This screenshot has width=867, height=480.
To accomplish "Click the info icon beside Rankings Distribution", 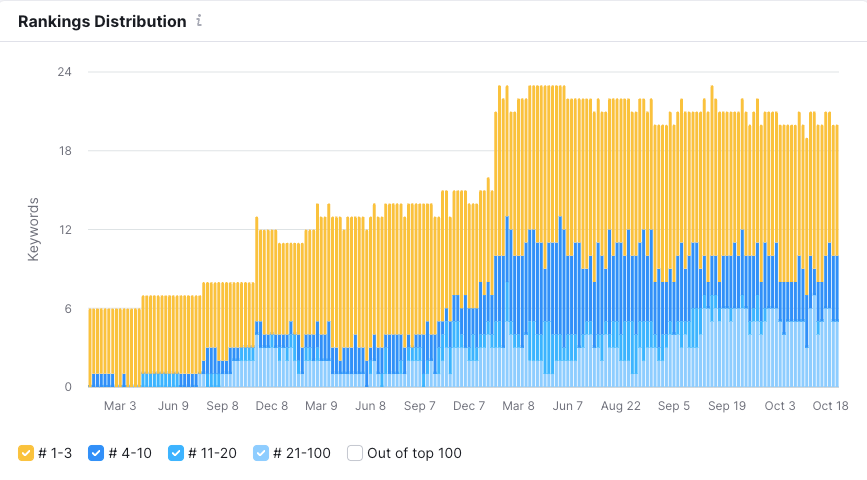I will 199,21.
